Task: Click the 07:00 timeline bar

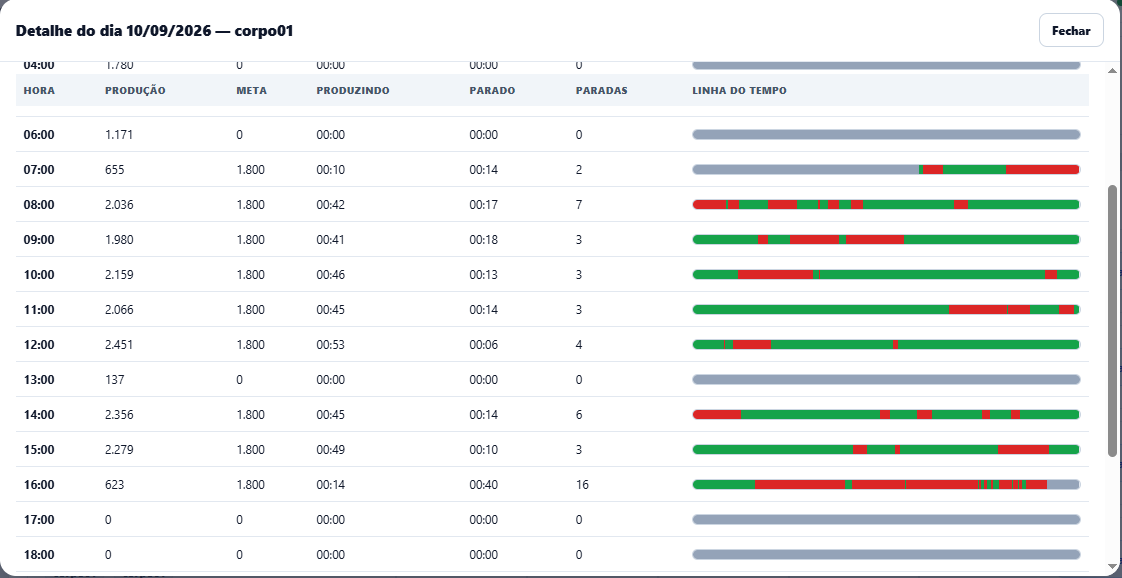Action: click(x=886, y=170)
